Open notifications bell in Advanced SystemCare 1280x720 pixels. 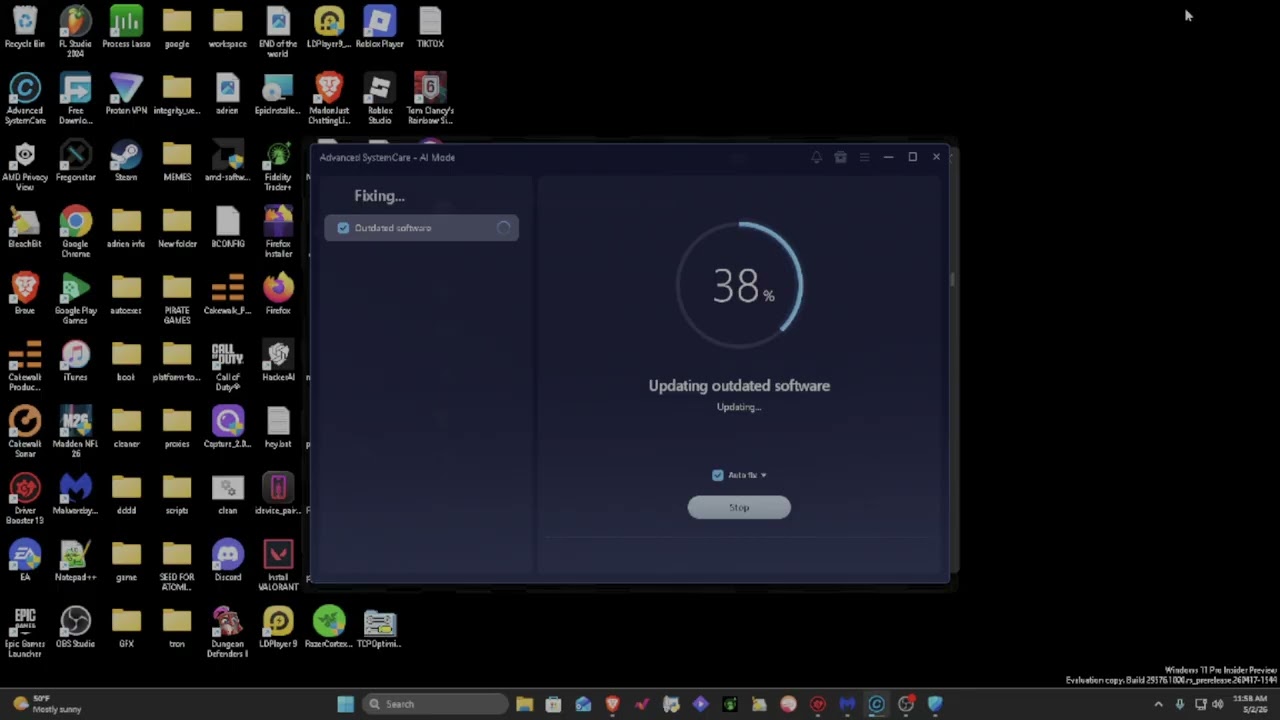tap(816, 157)
